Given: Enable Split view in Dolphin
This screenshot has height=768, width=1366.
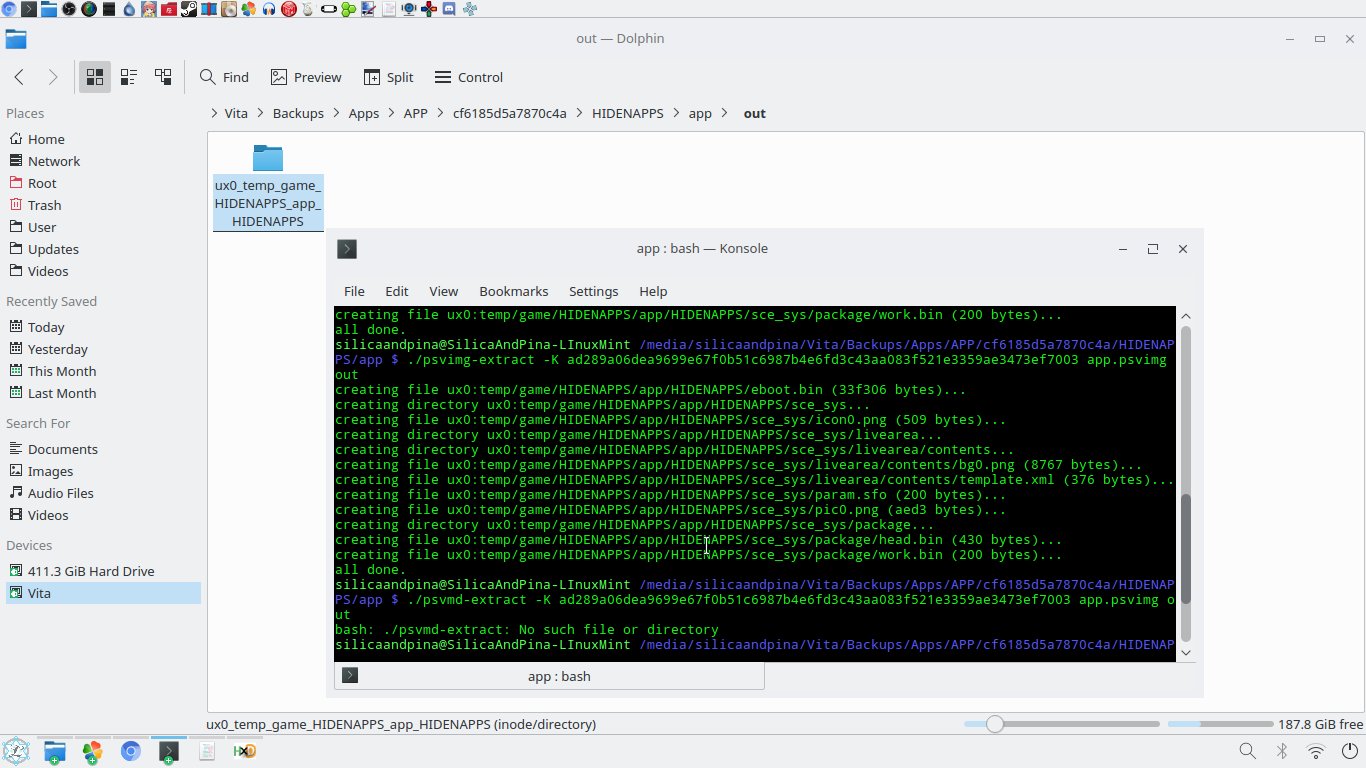Looking at the screenshot, I should coord(388,77).
